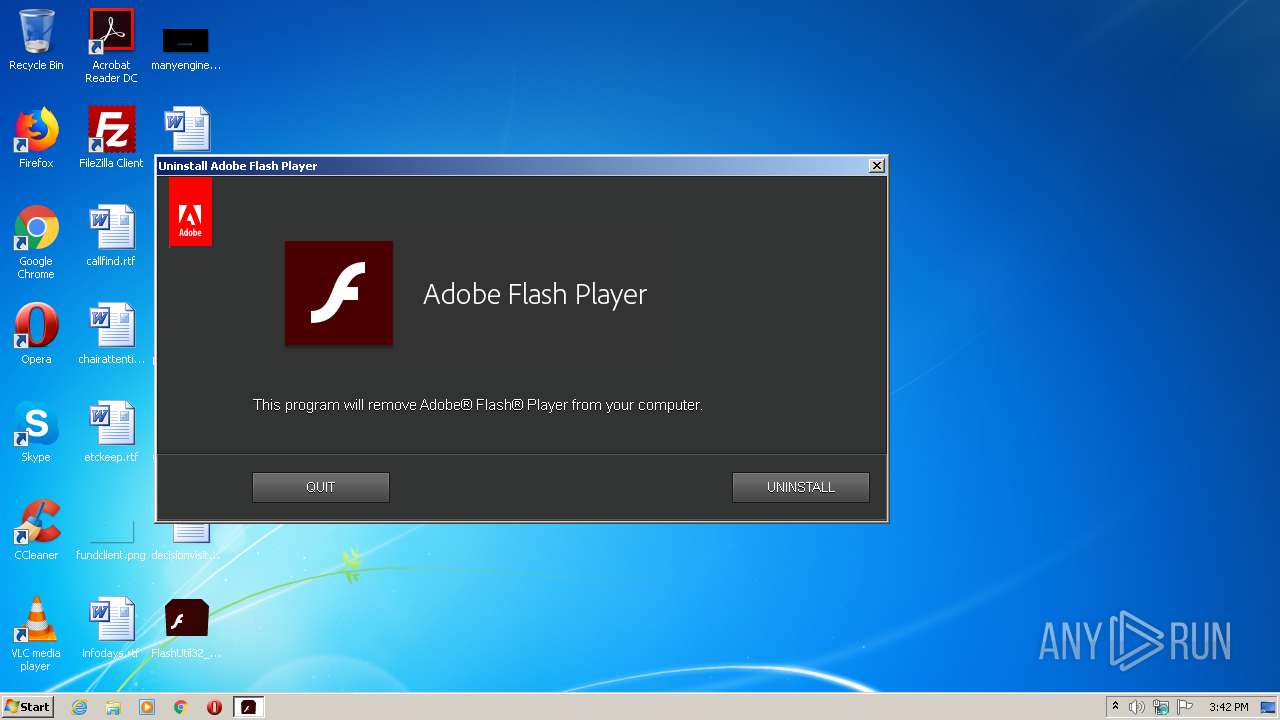This screenshot has width=1280, height=720.
Task: Select the fundclient.png desktop file
Action: tap(111, 540)
